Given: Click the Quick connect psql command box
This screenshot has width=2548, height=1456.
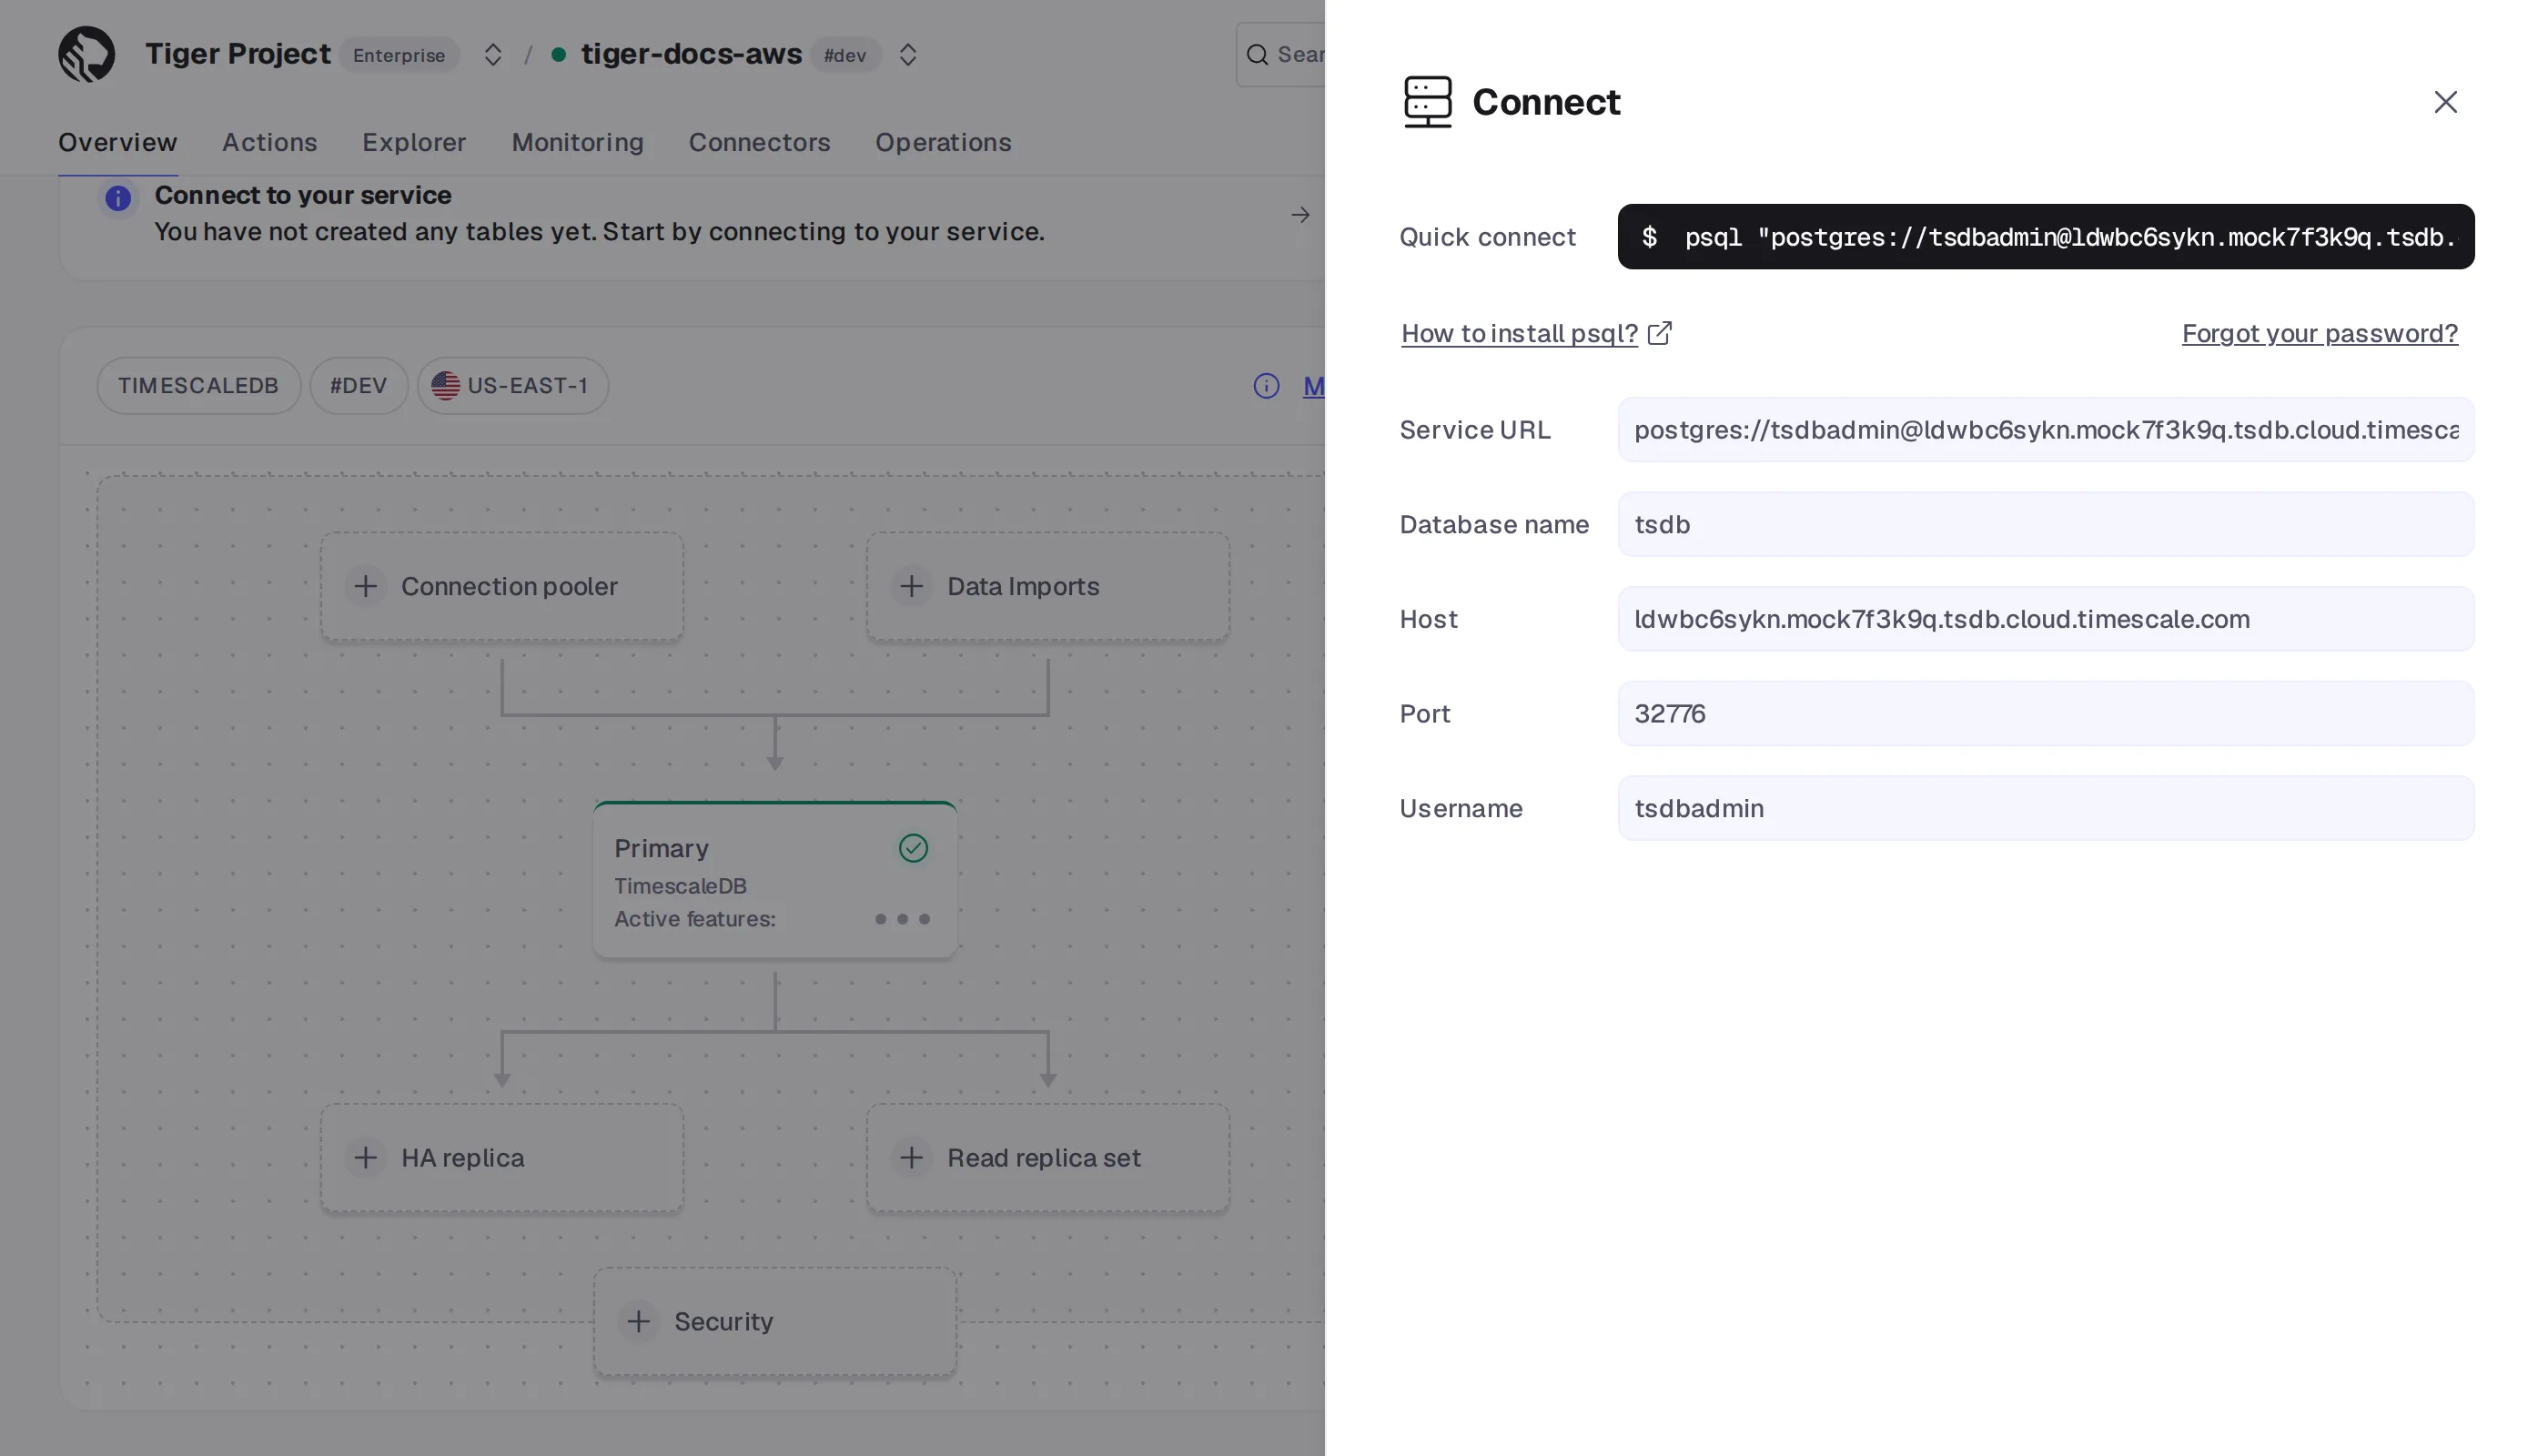Looking at the screenshot, I should (x=2045, y=237).
